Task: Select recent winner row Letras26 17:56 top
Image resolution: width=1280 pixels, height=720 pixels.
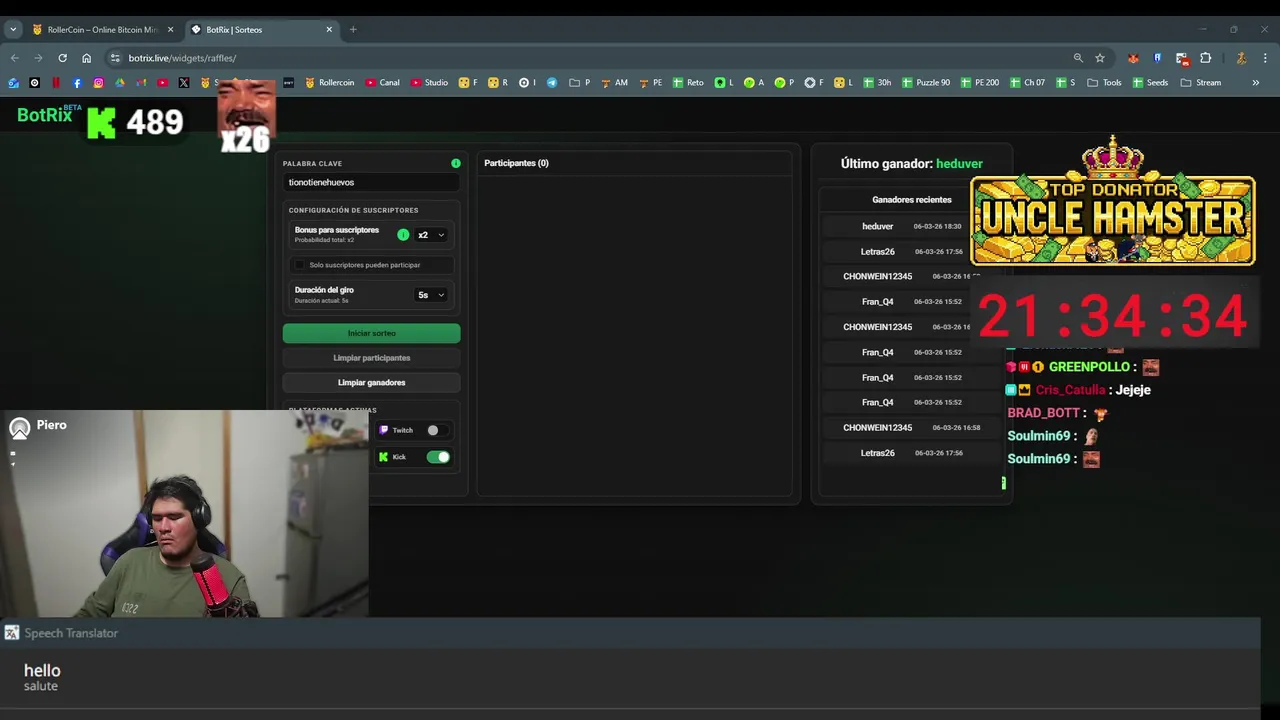Action: pos(912,252)
